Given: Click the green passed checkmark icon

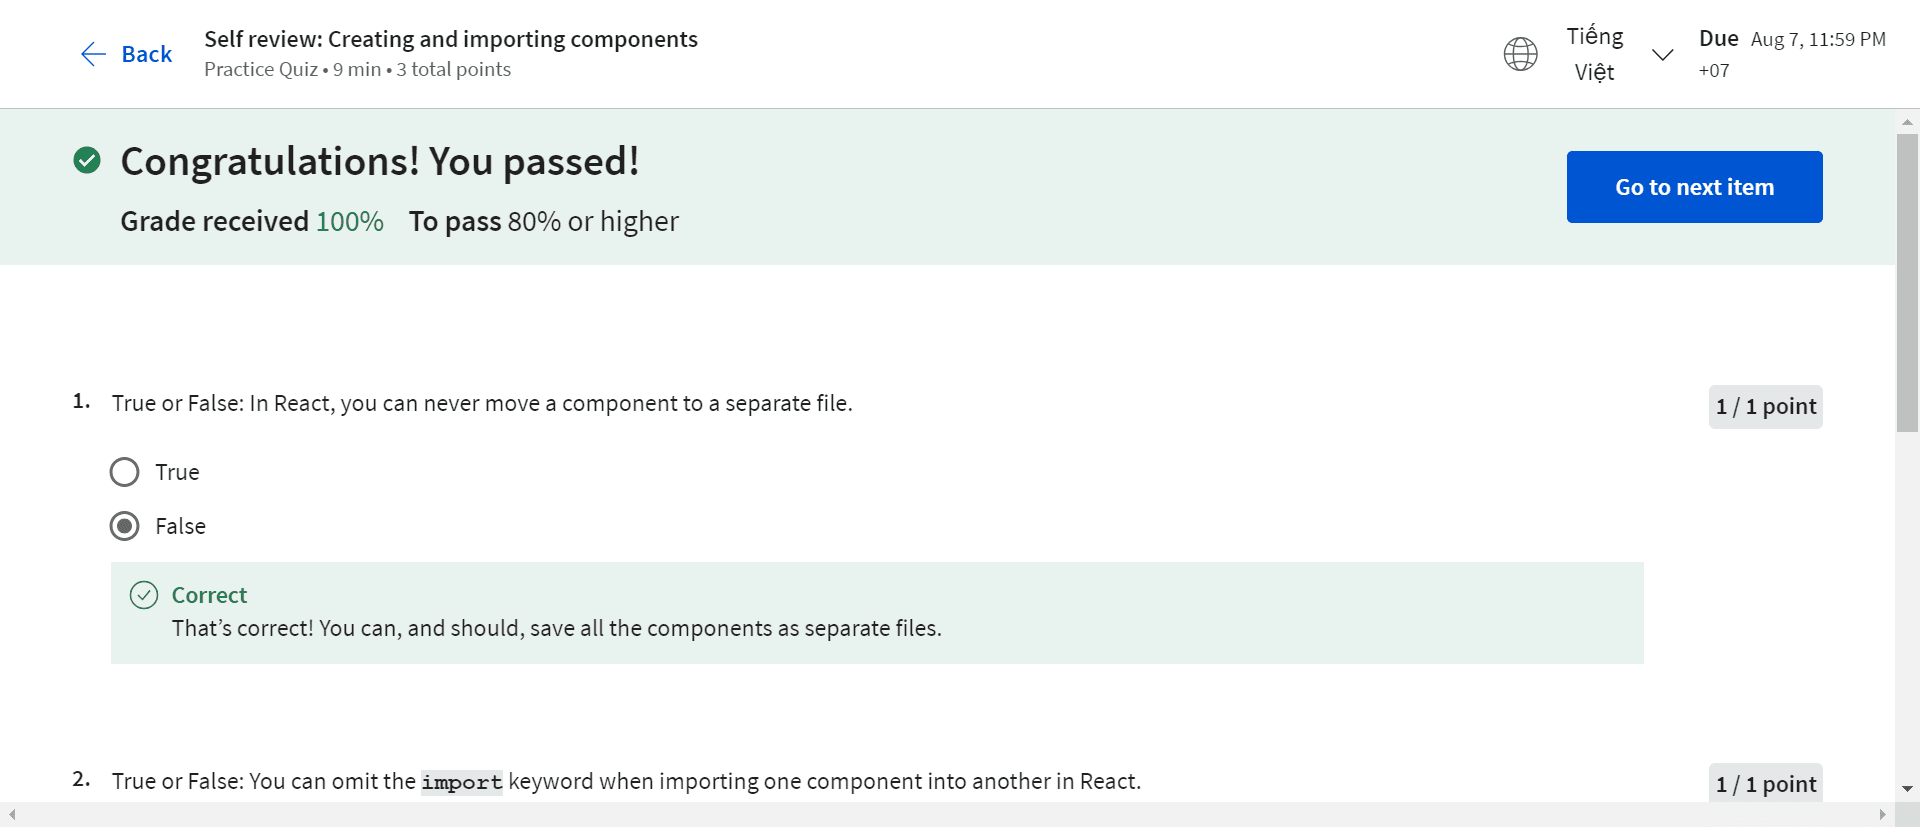Looking at the screenshot, I should click(x=87, y=160).
